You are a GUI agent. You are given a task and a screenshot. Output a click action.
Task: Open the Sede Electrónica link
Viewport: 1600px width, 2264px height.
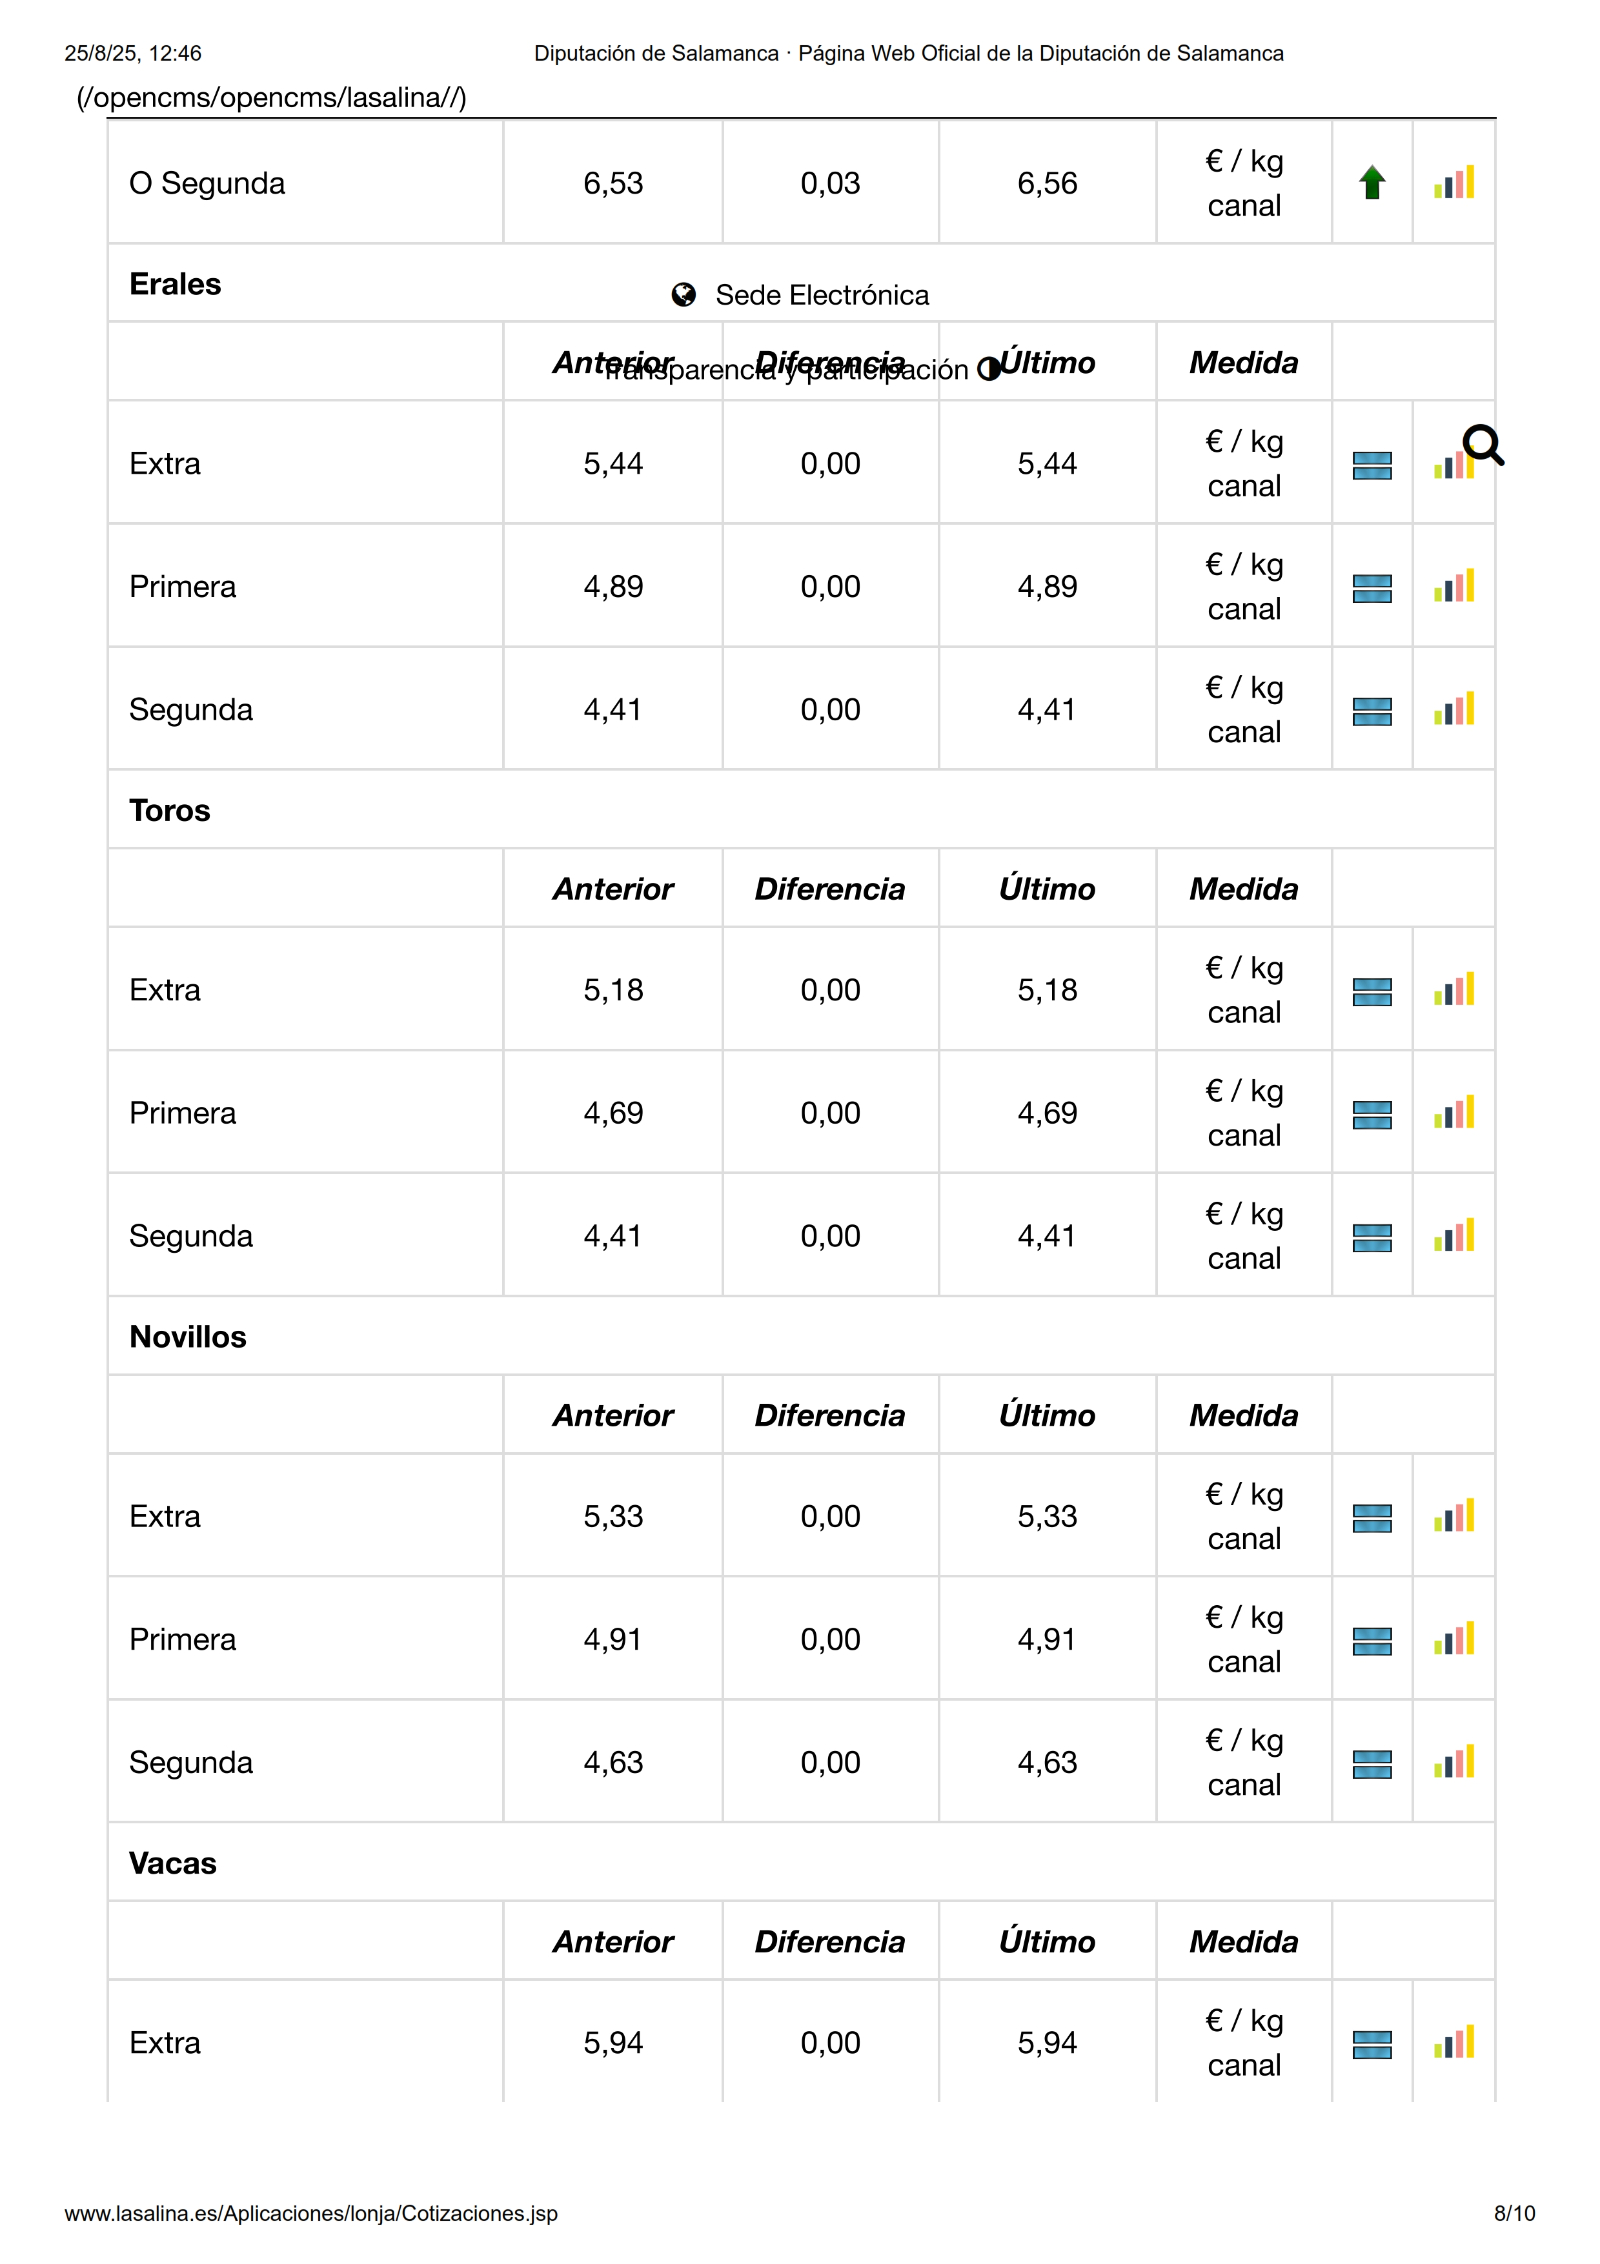[822, 295]
